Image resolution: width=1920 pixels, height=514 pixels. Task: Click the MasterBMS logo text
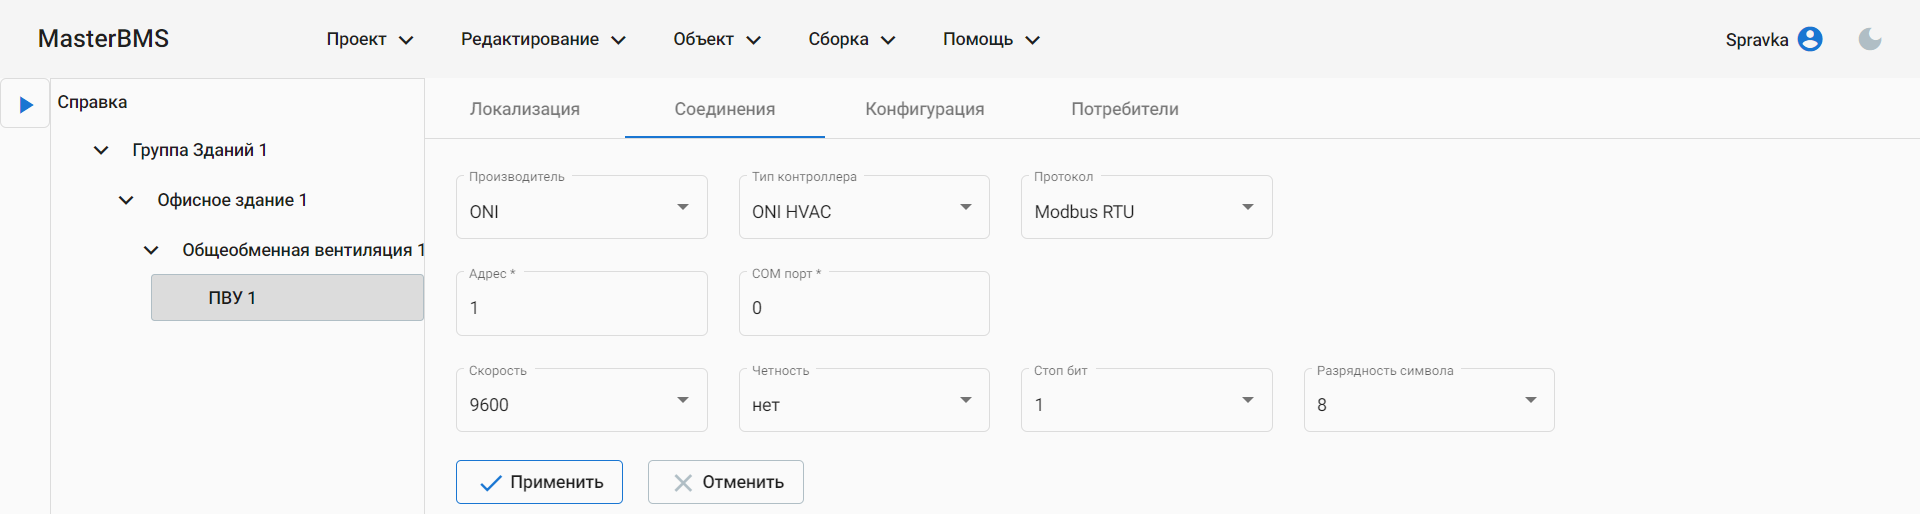(103, 39)
